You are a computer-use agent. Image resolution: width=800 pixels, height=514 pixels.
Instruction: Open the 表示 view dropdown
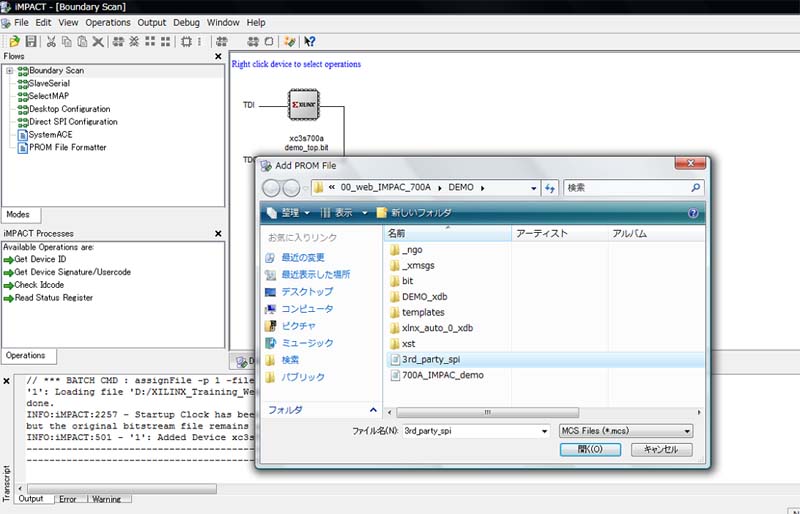click(343, 213)
